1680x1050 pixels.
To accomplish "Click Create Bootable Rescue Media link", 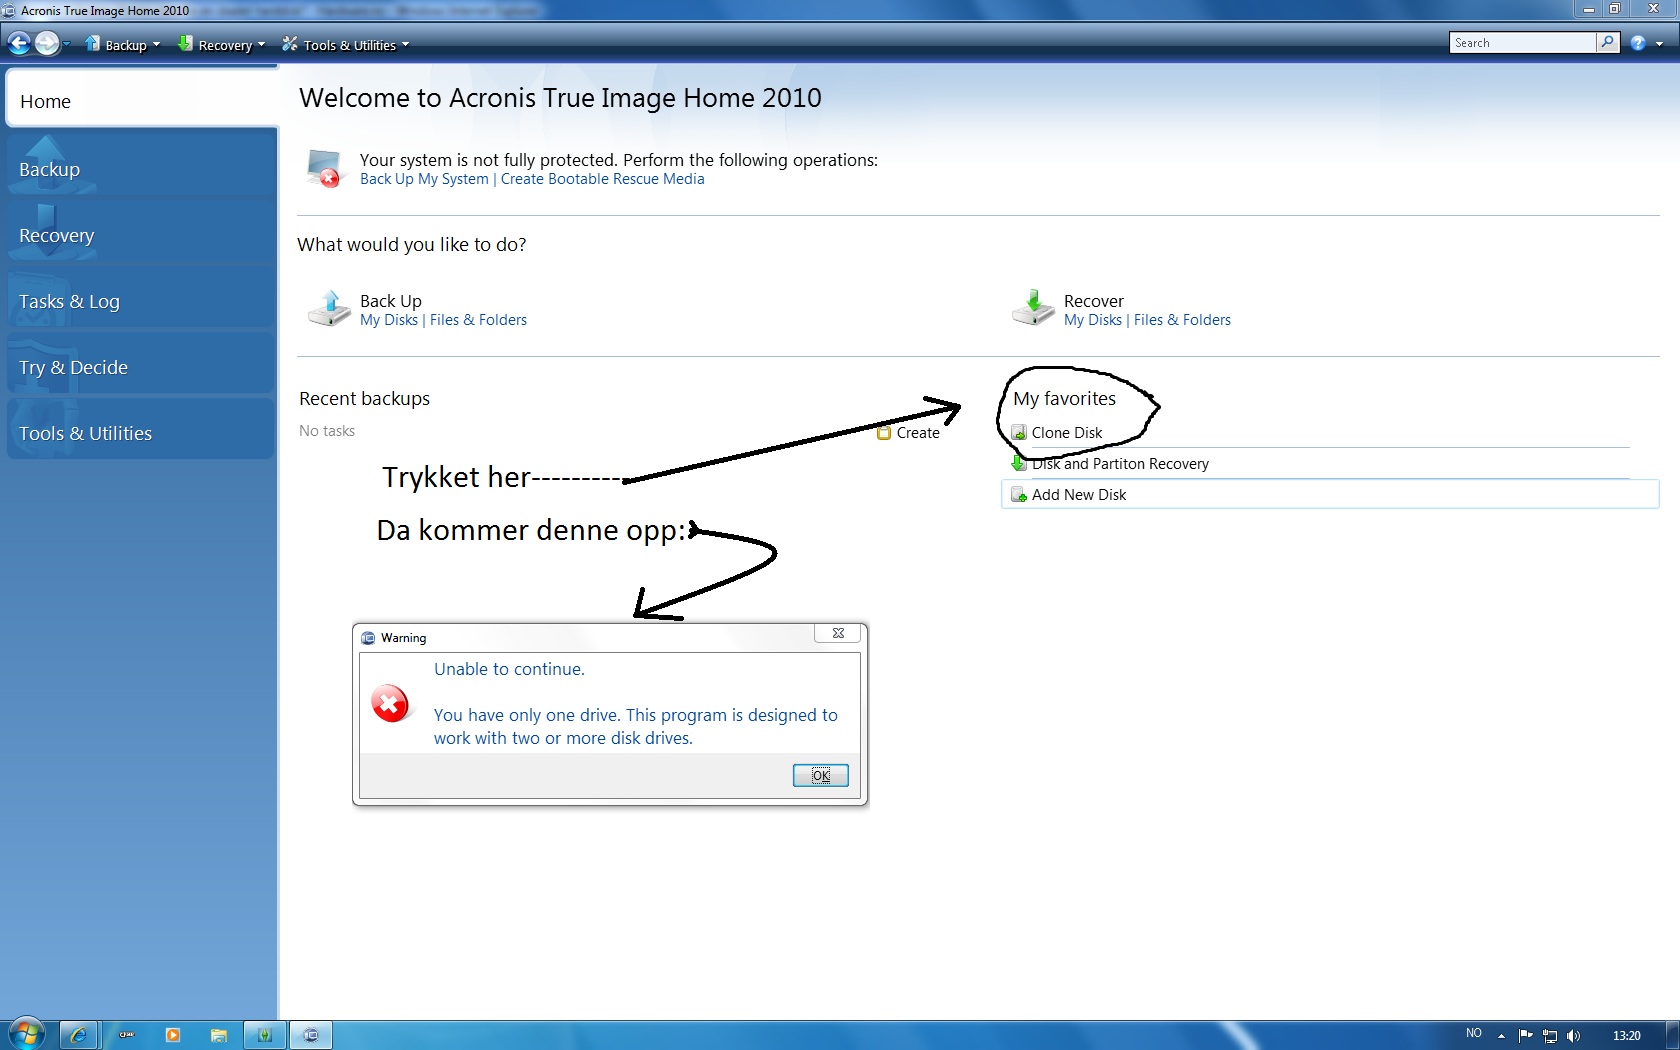I will 602,179.
